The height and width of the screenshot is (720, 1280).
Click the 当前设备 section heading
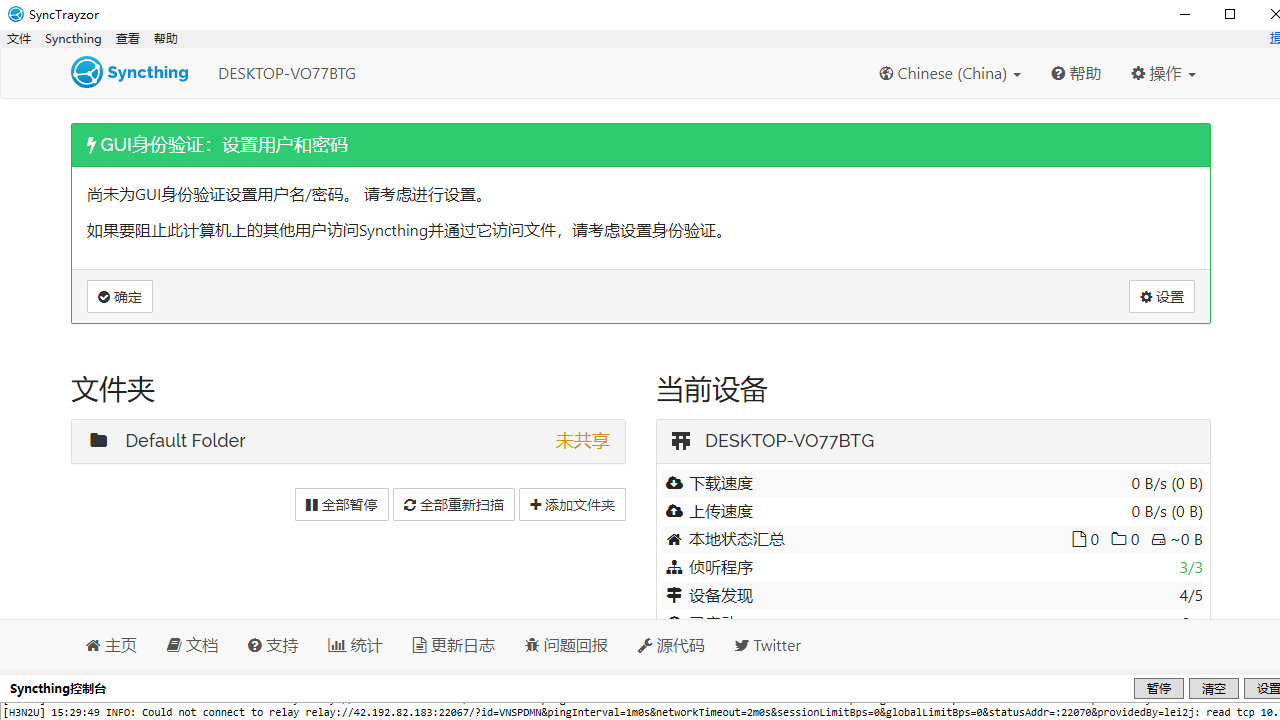coord(712,389)
